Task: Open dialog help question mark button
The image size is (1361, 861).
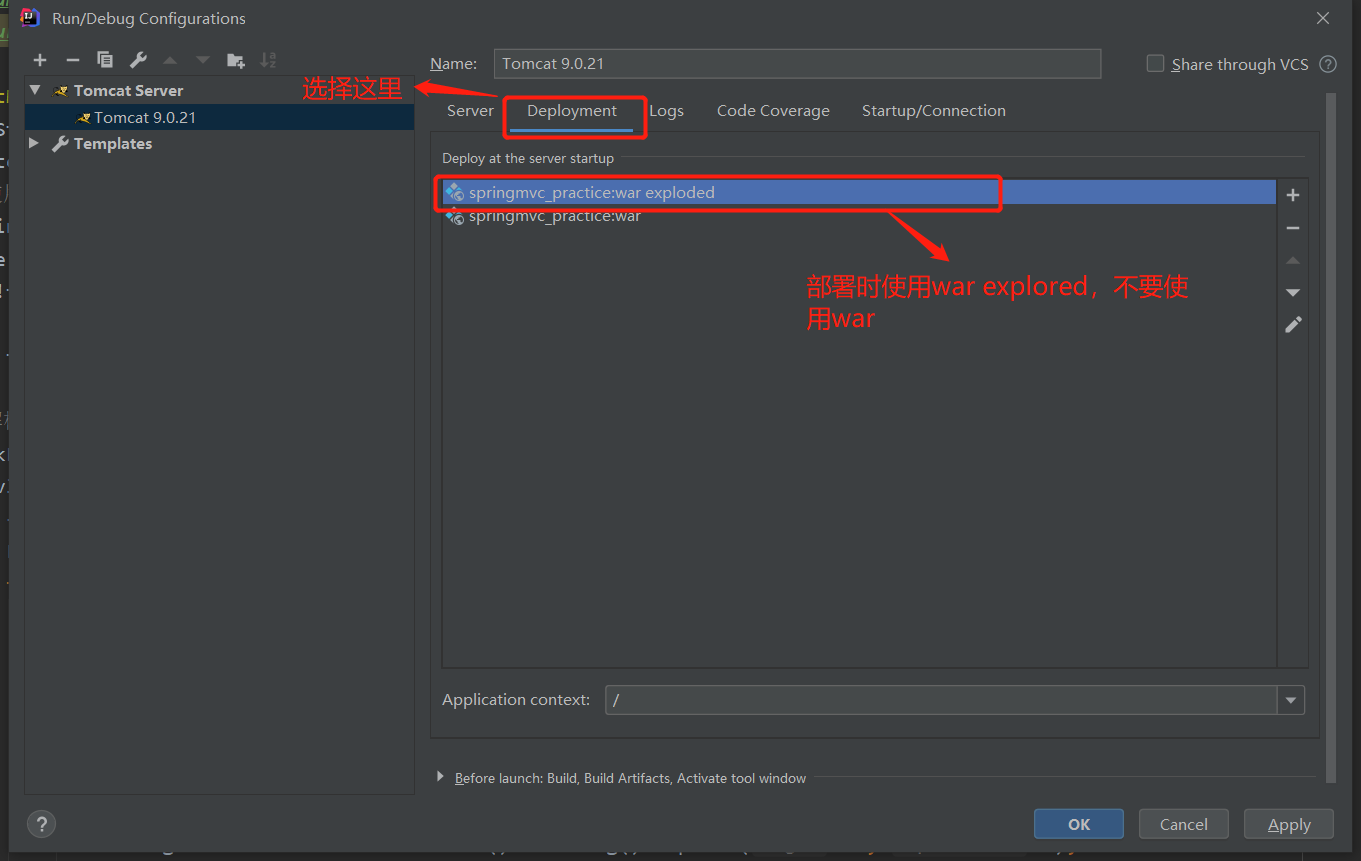Action: (41, 825)
